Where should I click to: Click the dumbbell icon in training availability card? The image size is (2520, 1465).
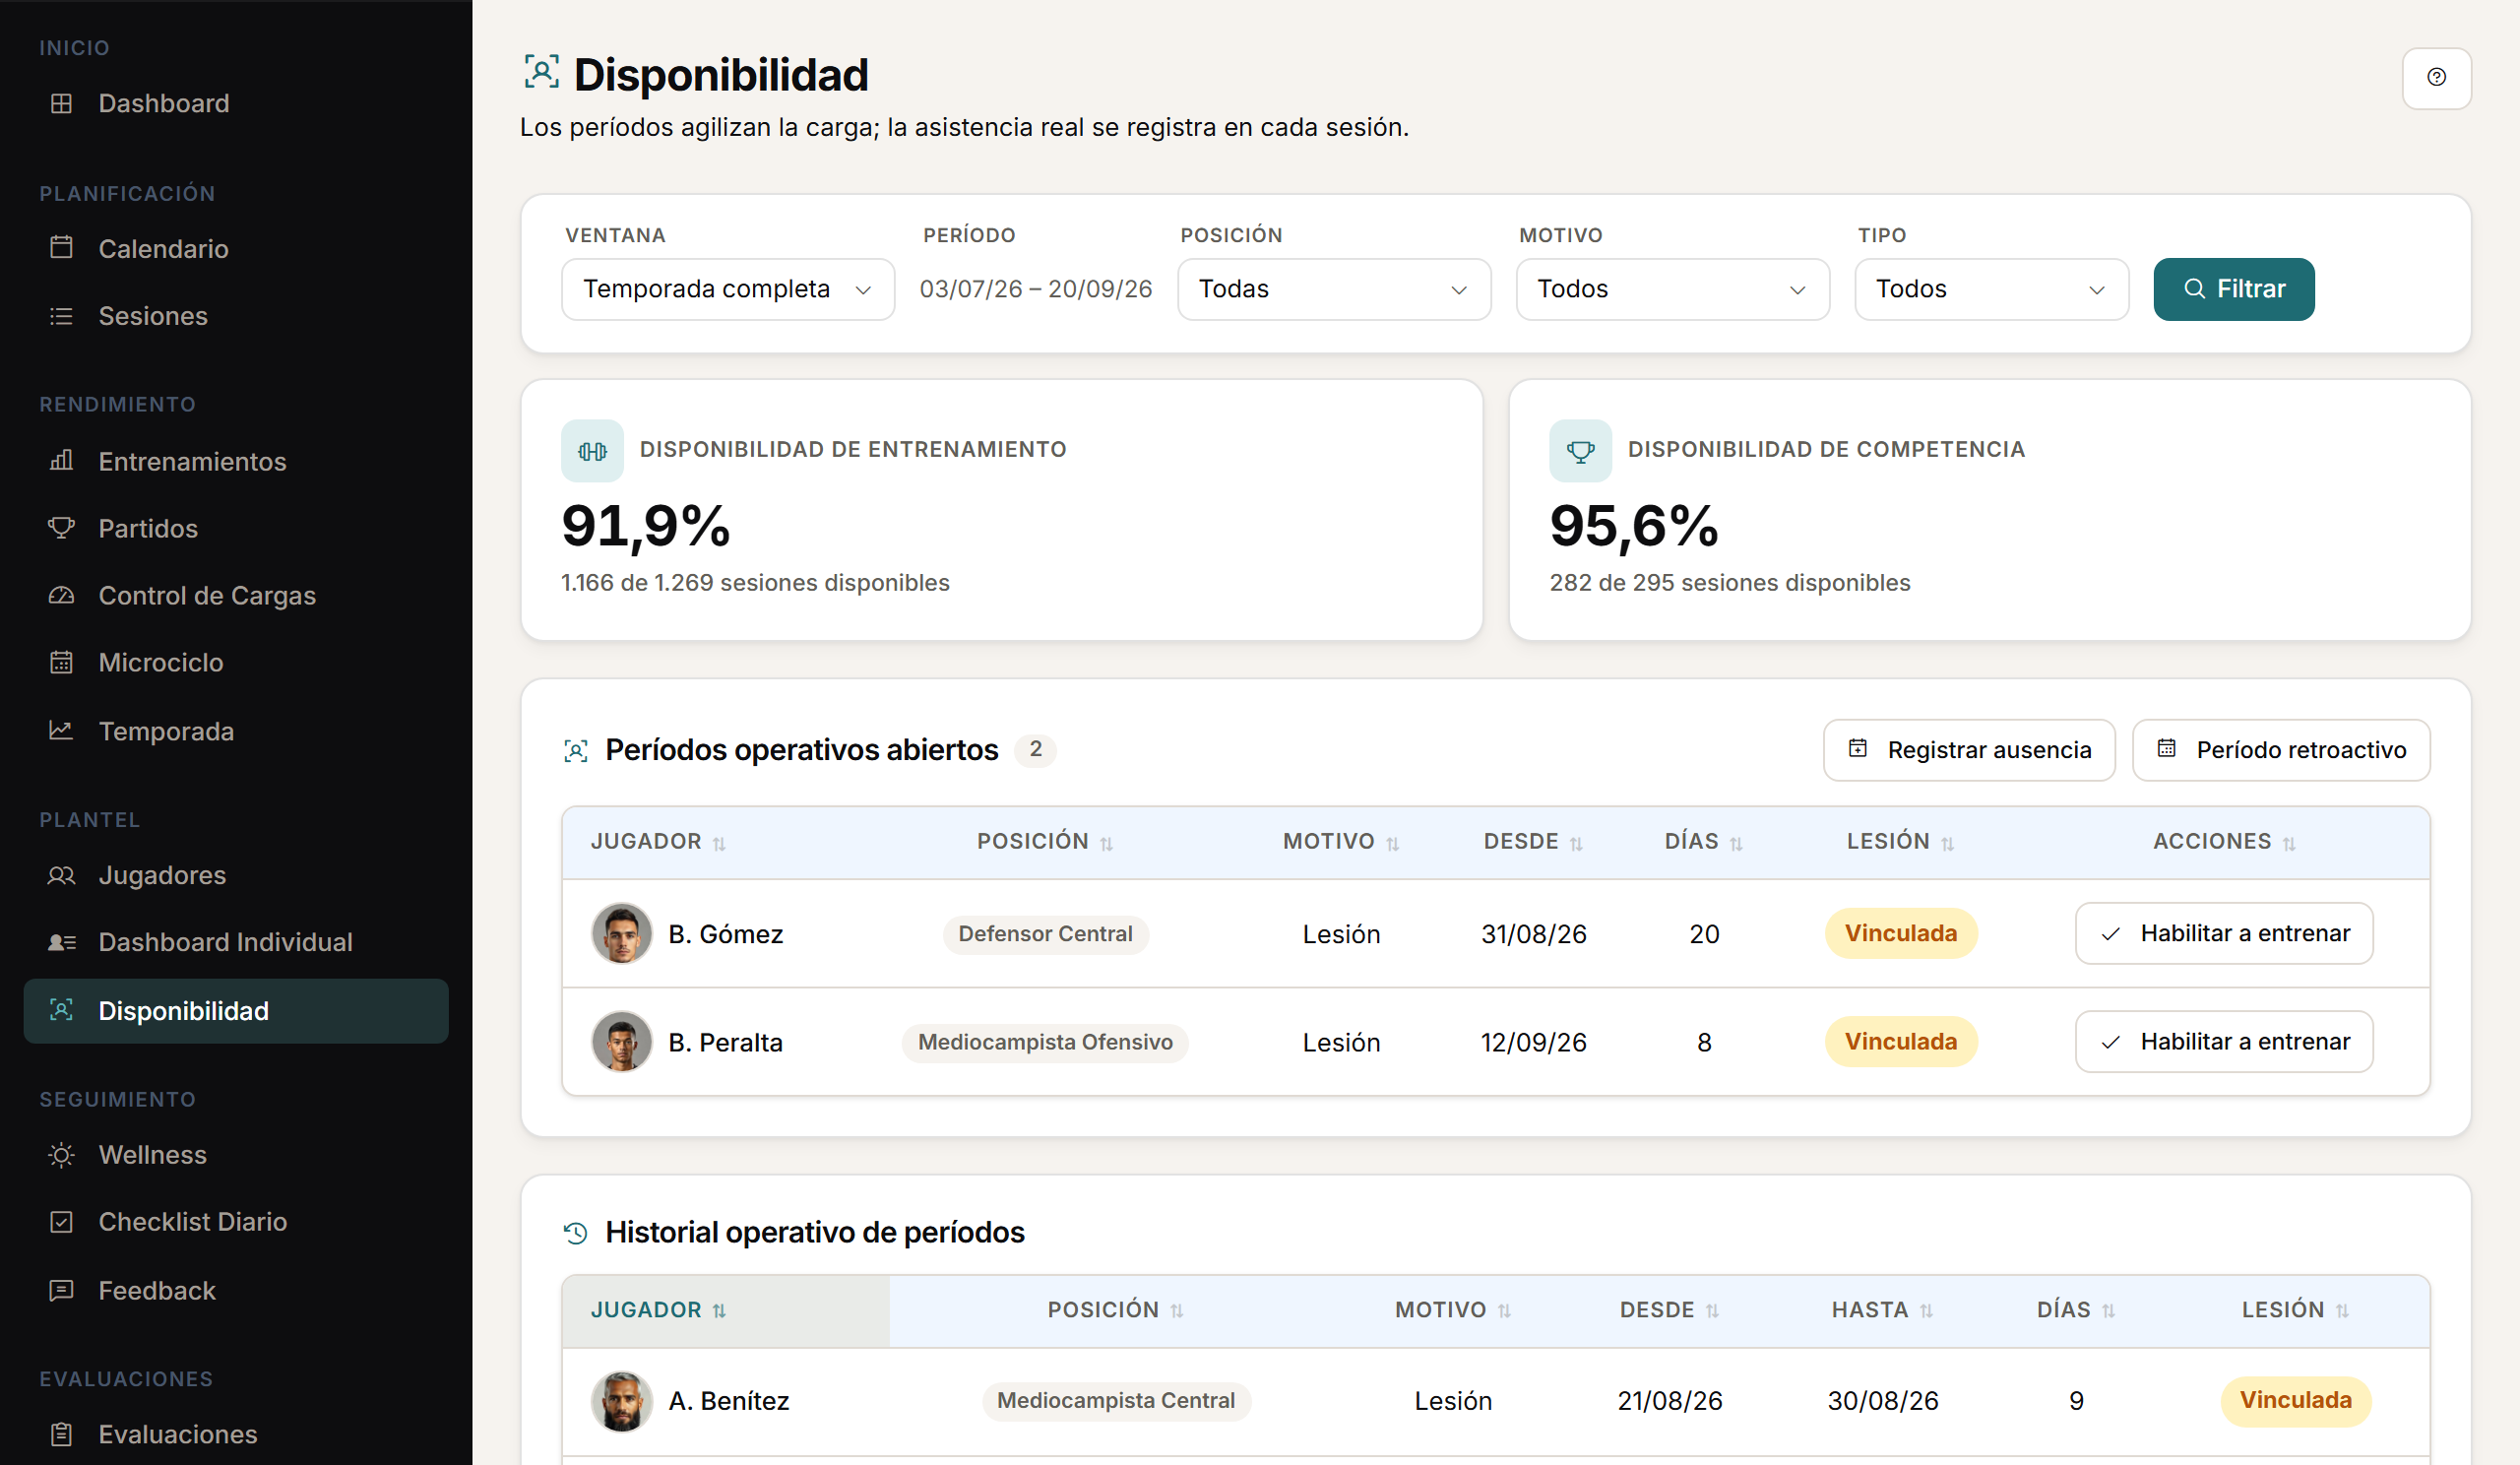[592, 451]
